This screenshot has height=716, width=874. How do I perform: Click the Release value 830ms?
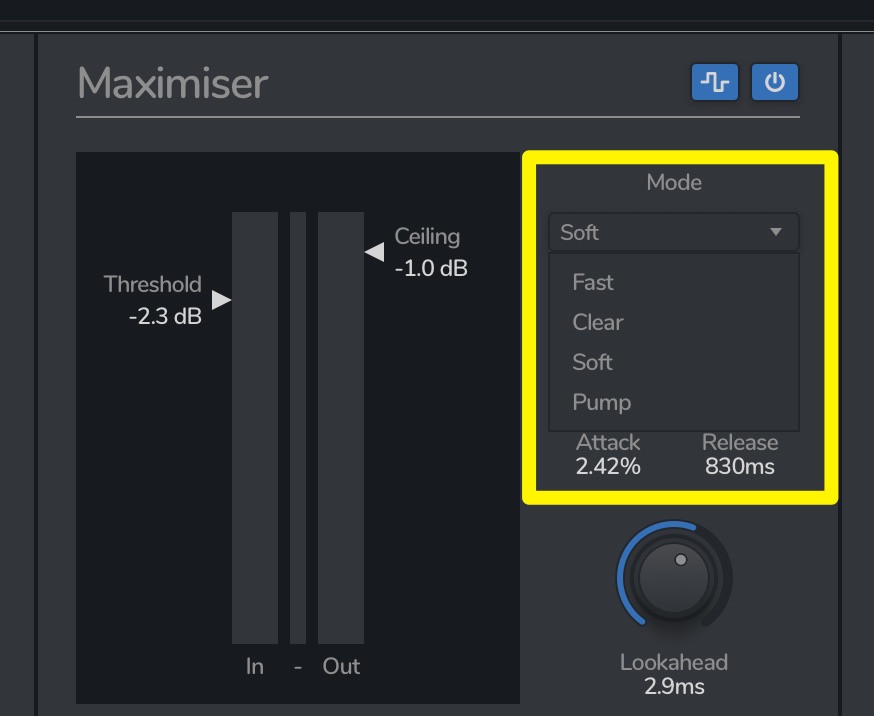pos(739,466)
